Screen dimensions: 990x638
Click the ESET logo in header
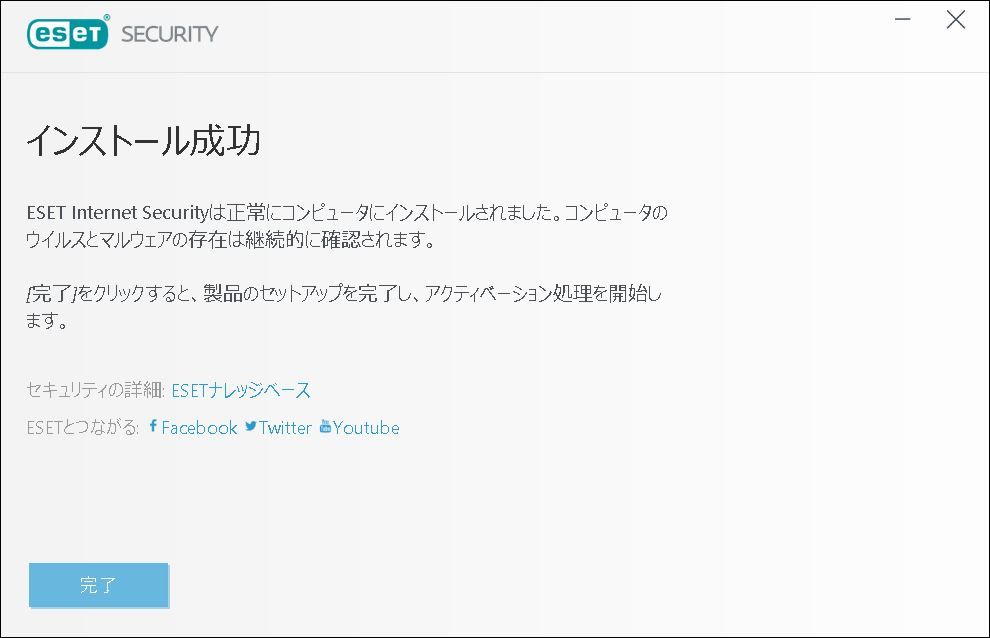point(68,33)
